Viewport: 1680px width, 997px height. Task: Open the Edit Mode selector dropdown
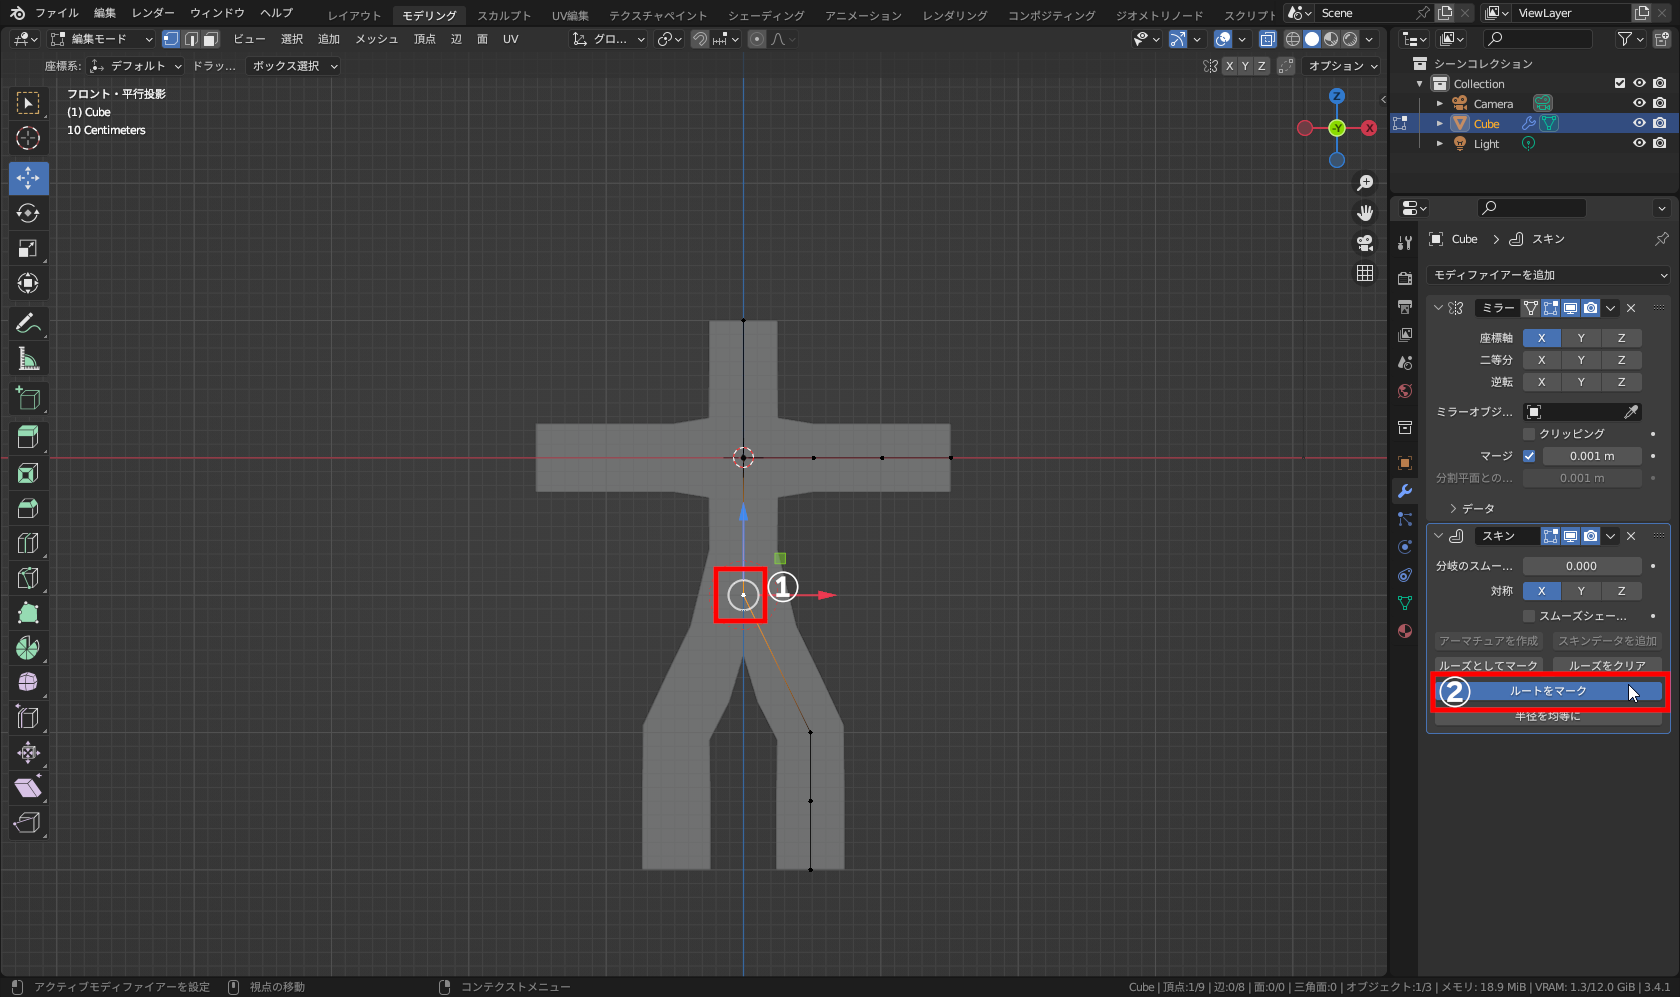point(101,39)
